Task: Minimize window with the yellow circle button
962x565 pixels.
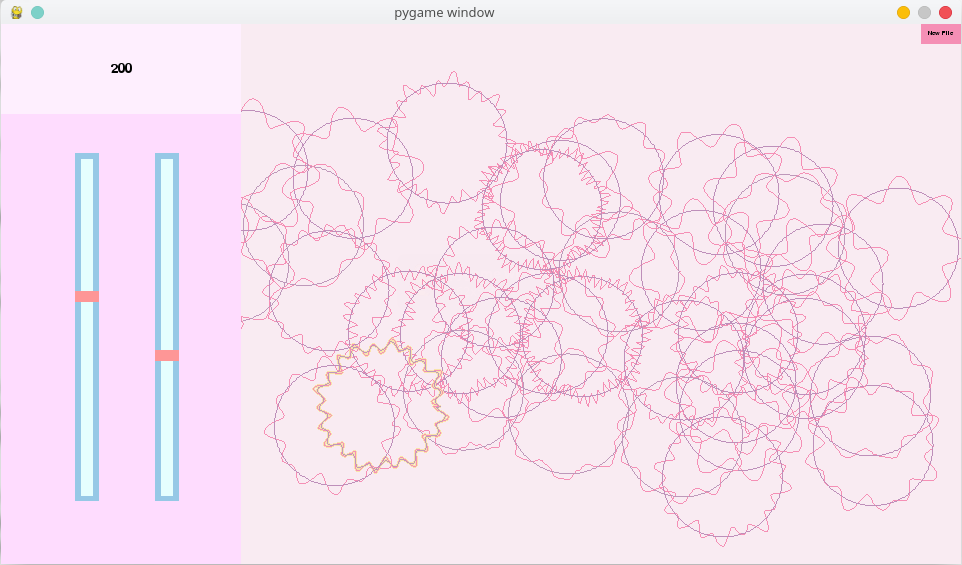Action: coord(903,12)
